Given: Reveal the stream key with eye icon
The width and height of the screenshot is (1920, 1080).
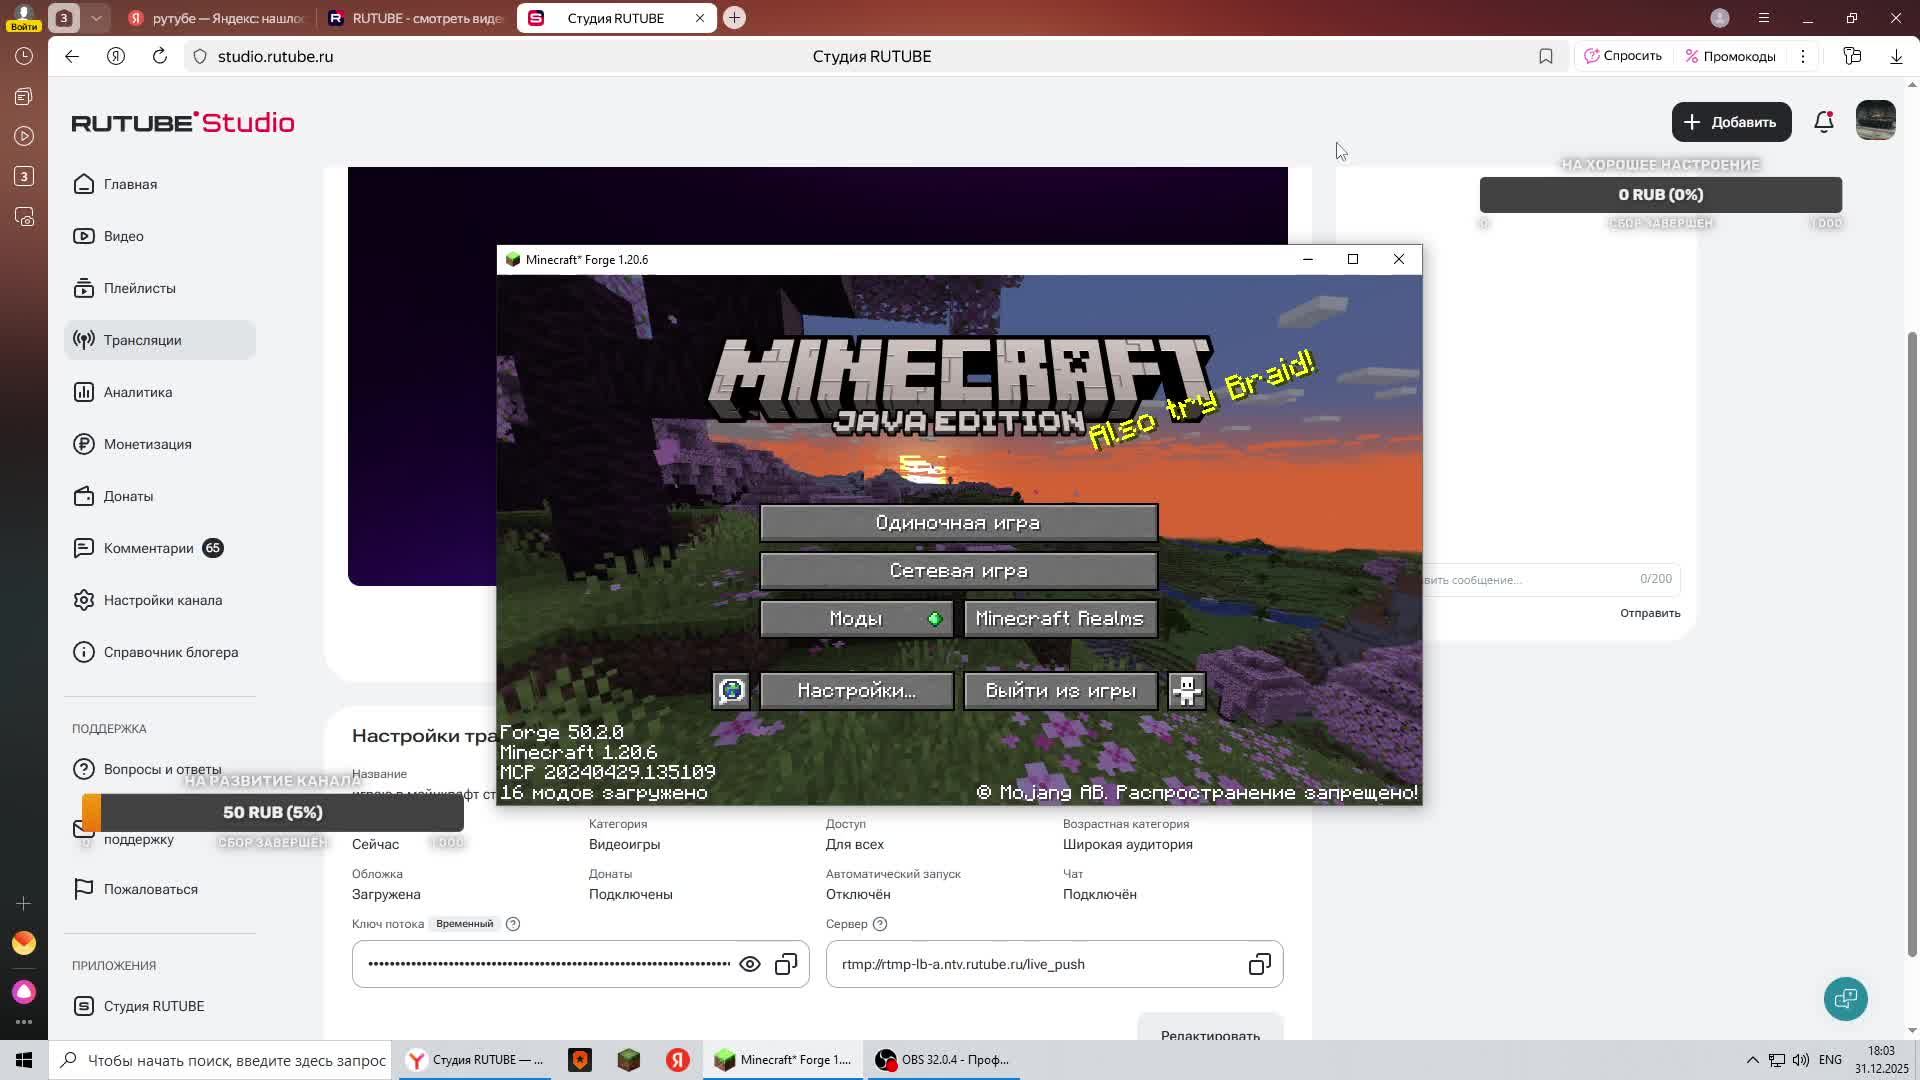Looking at the screenshot, I should pyautogui.click(x=749, y=964).
